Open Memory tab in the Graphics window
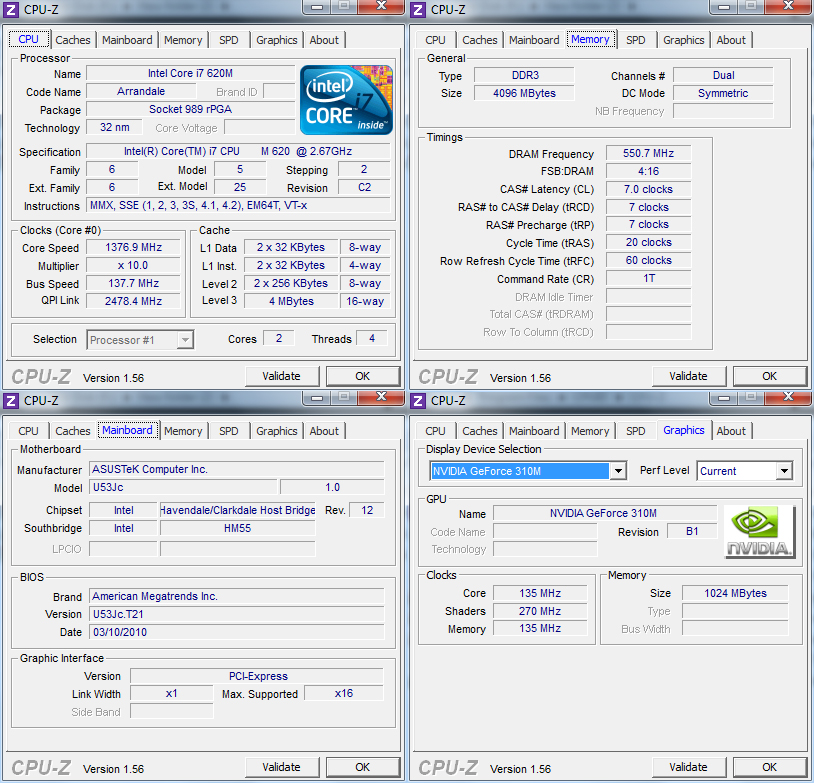The image size is (814, 783). pyautogui.click(x=590, y=431)
